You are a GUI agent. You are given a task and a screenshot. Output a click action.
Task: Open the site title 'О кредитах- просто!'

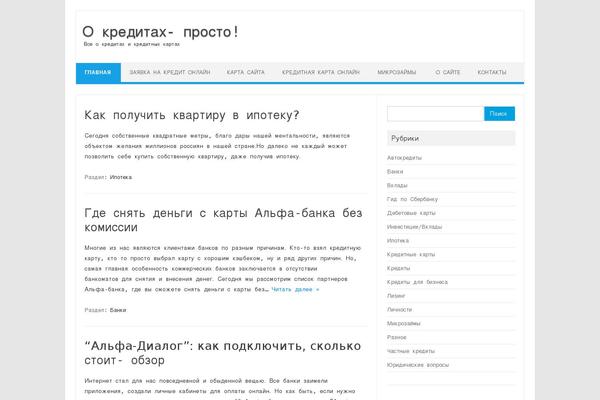click(160, 31)
